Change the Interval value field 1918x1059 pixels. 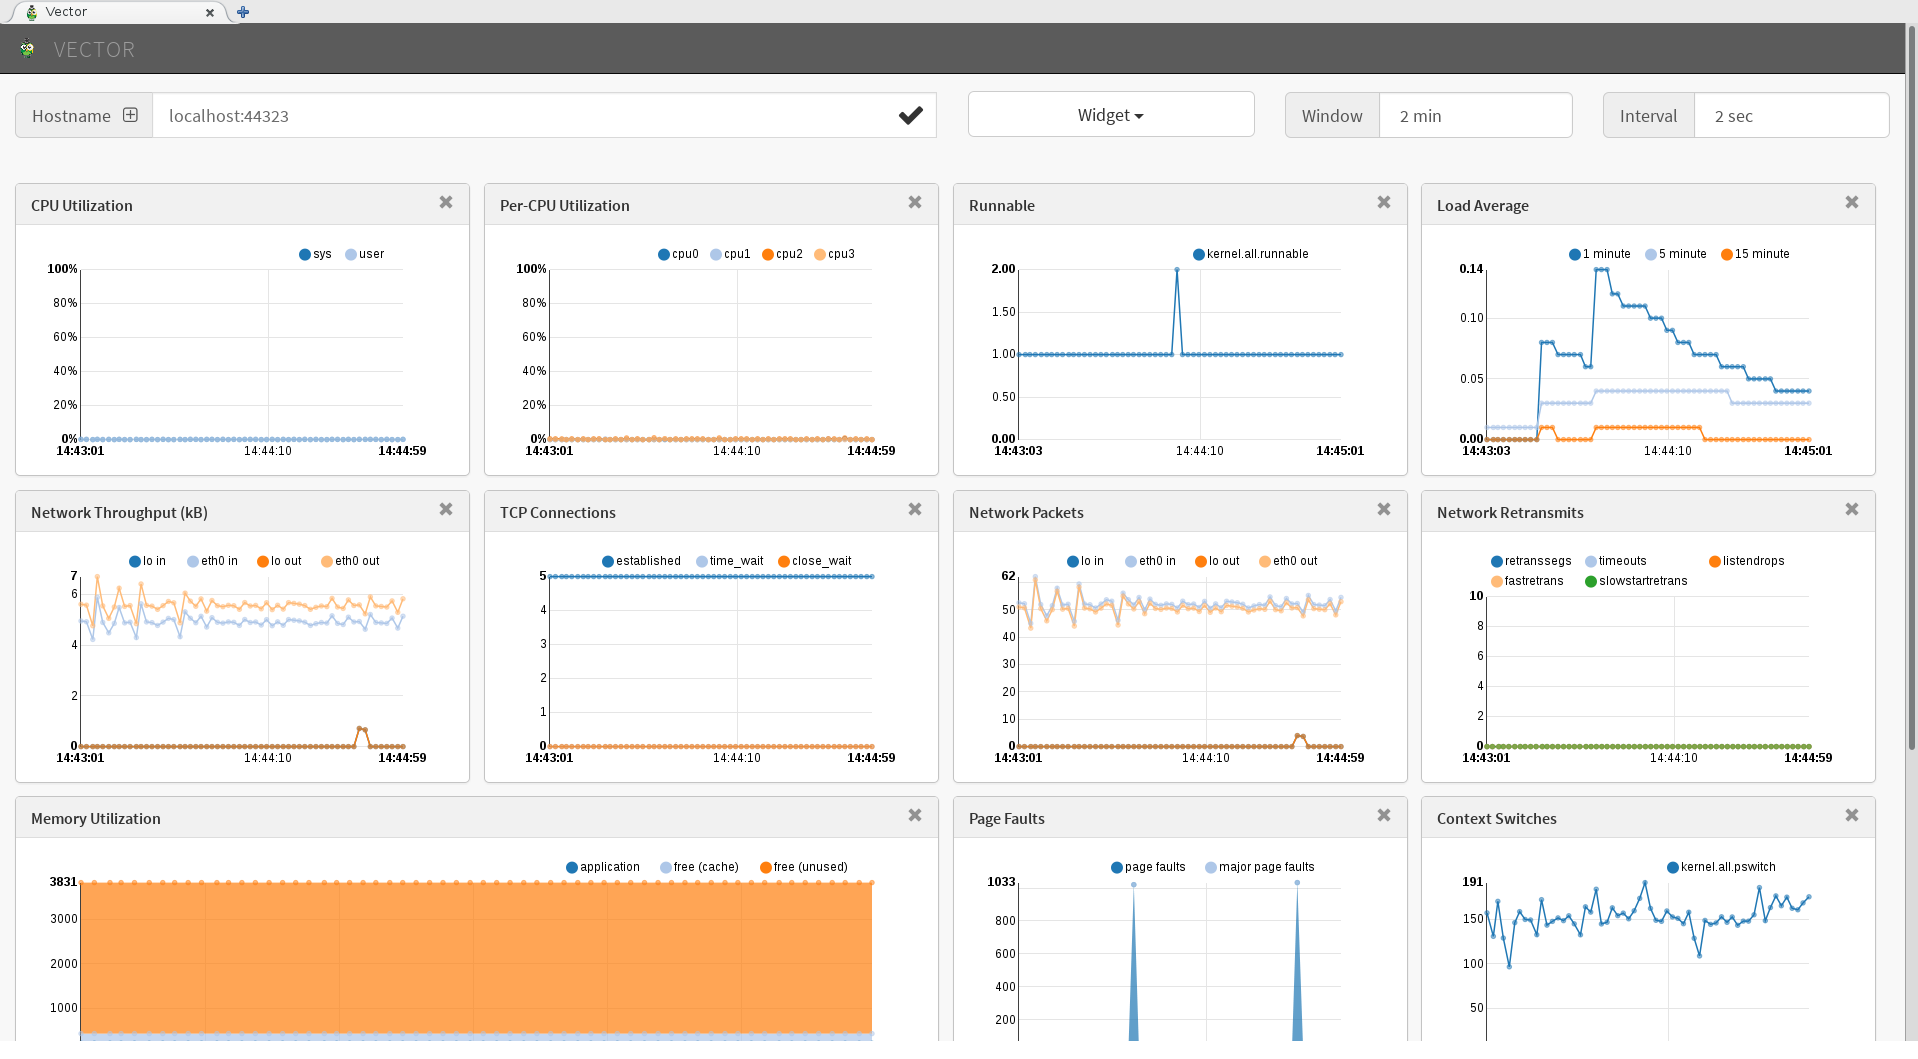coord(1790,116)
